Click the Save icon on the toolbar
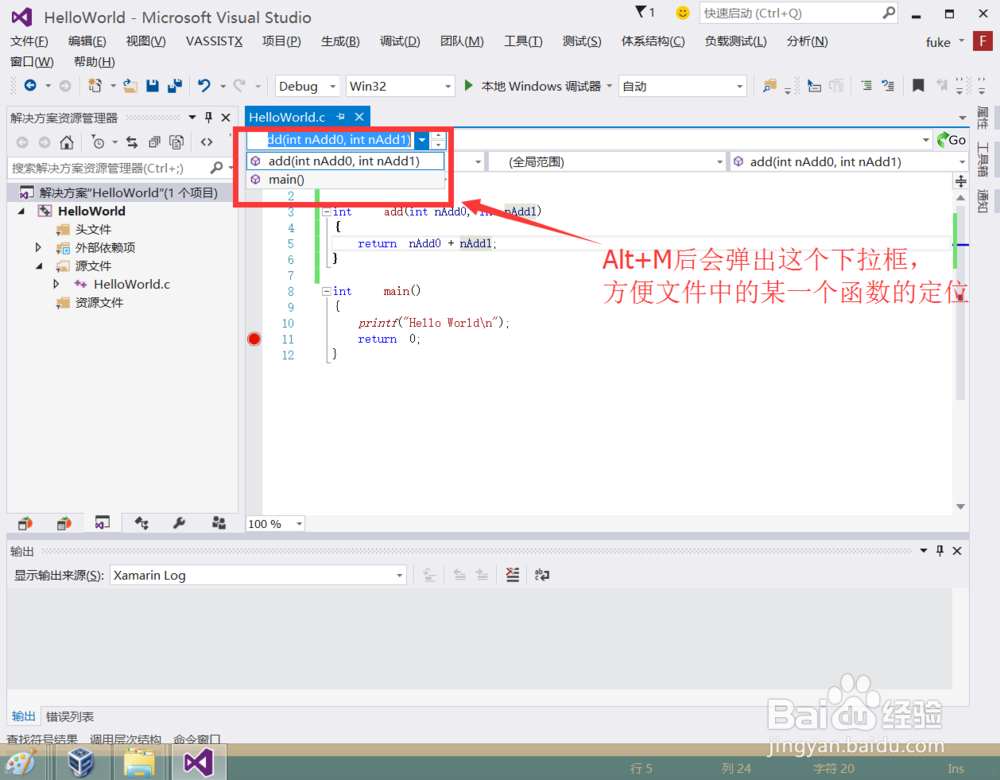Viewport: 1000px width, 780px height. (153, 86)
